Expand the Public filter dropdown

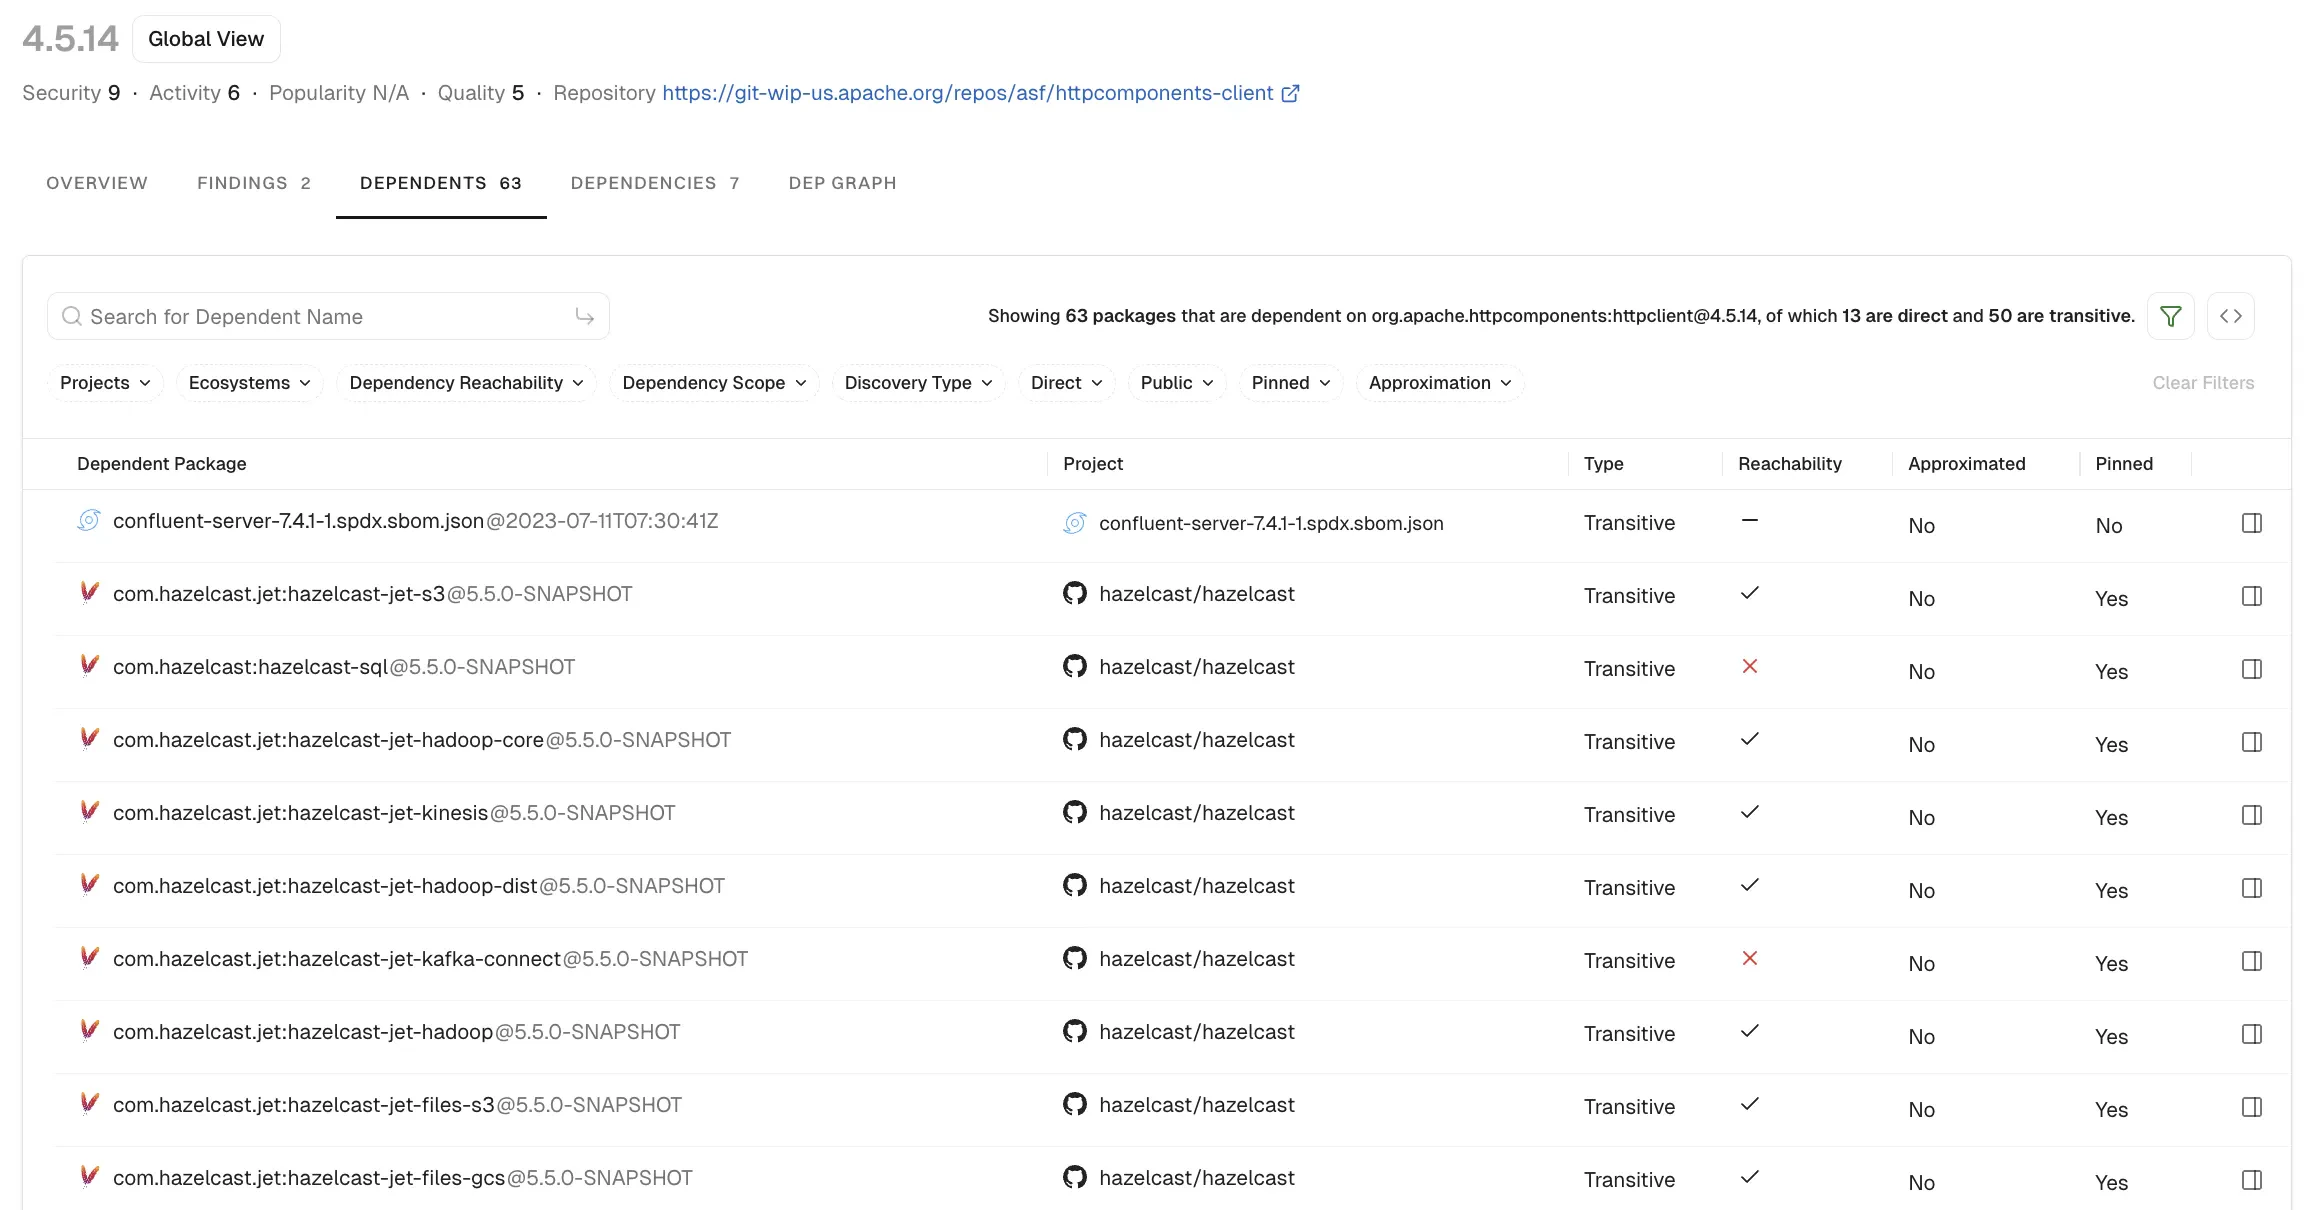click(1177, 383)
